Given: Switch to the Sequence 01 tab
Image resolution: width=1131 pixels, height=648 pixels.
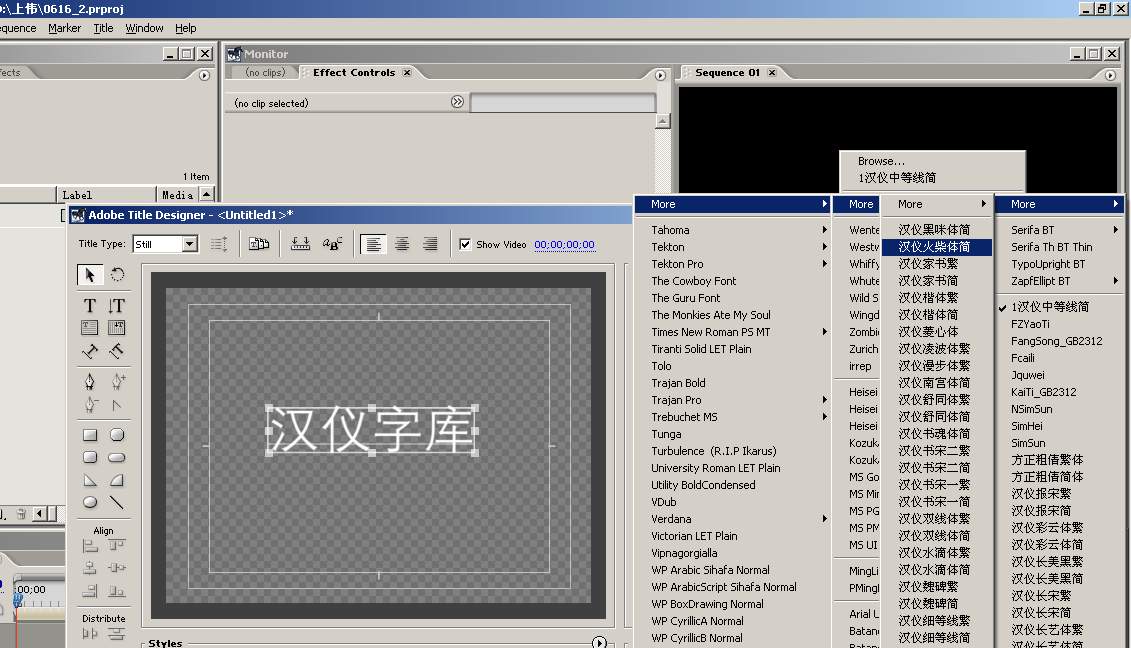Looking at the screenshot, I should [x=727, y=73].
